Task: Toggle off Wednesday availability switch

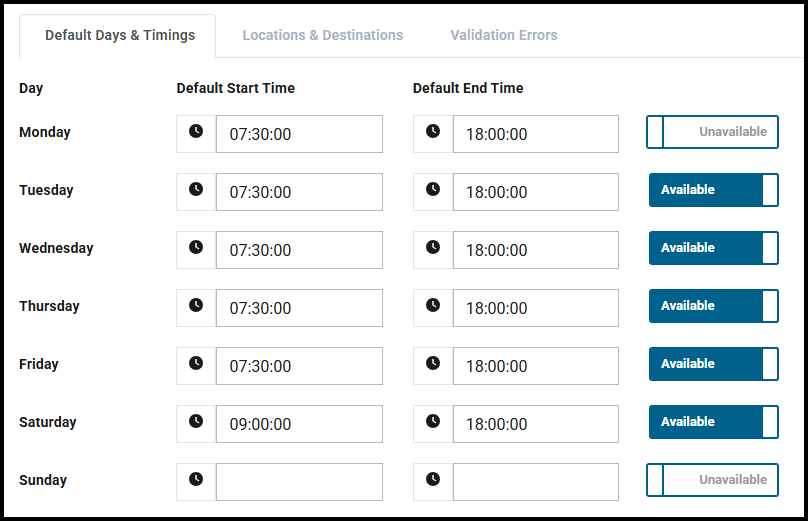Action: tap(712, 248)
